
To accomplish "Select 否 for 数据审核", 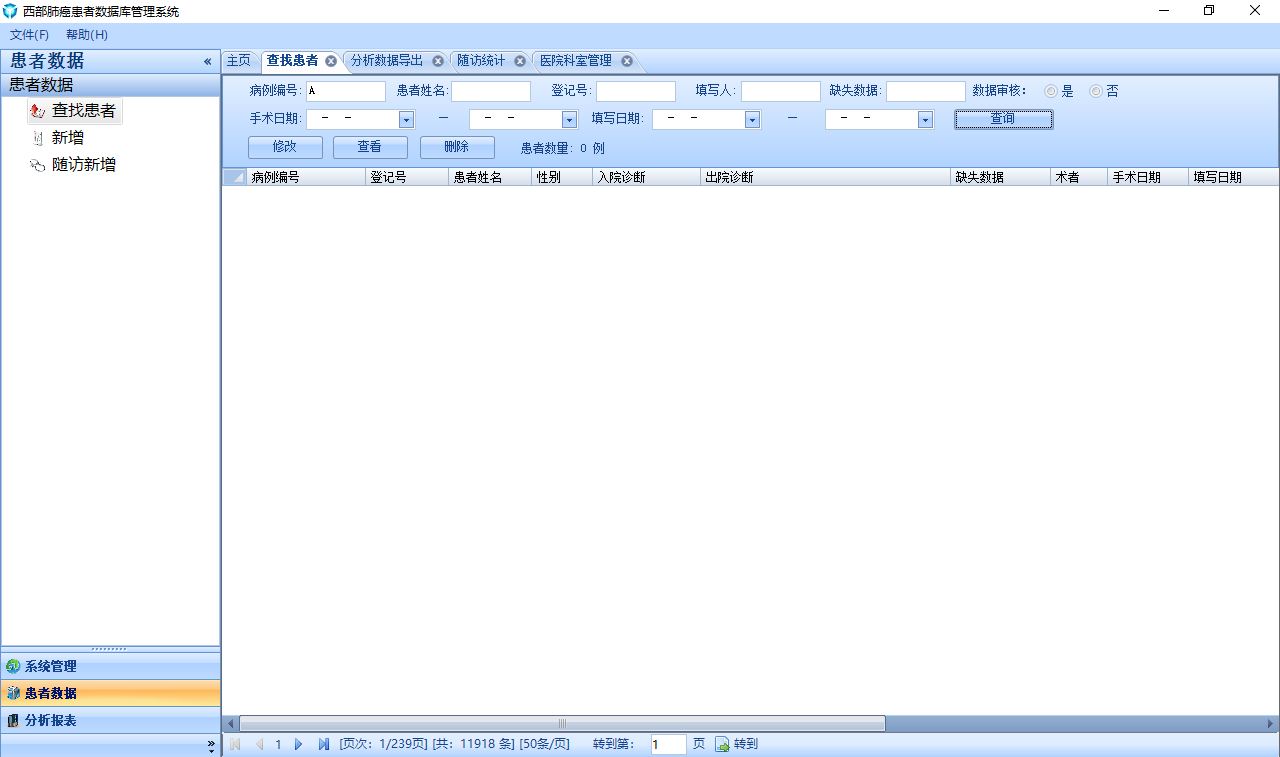I will [1095, 90].
